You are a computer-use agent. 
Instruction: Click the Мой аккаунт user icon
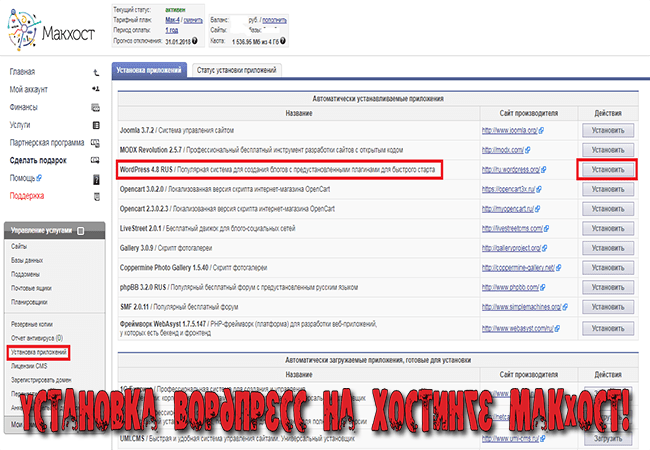(x=96, y=89)
